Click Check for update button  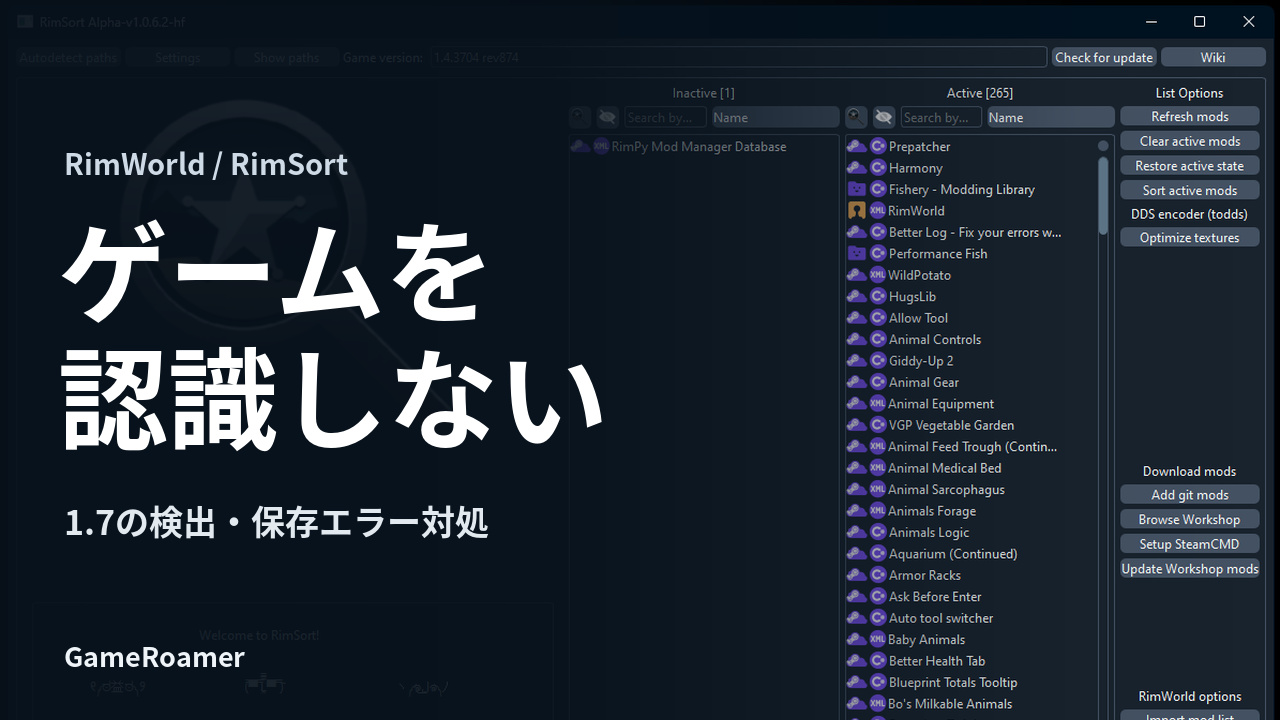pos(1104,57)
